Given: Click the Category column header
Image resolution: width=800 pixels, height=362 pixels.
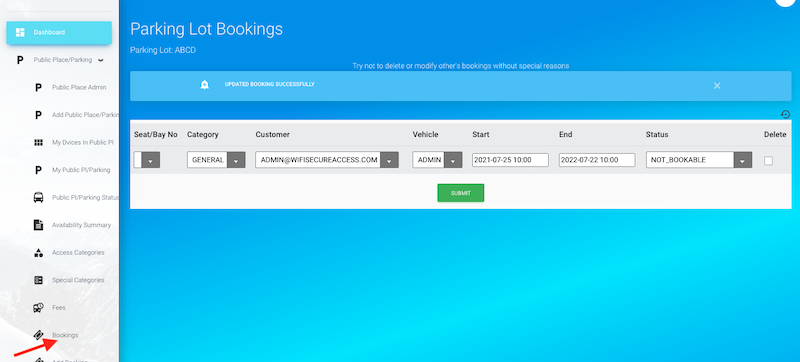Looking at the screenshot, I should click(x=203, y=135).
